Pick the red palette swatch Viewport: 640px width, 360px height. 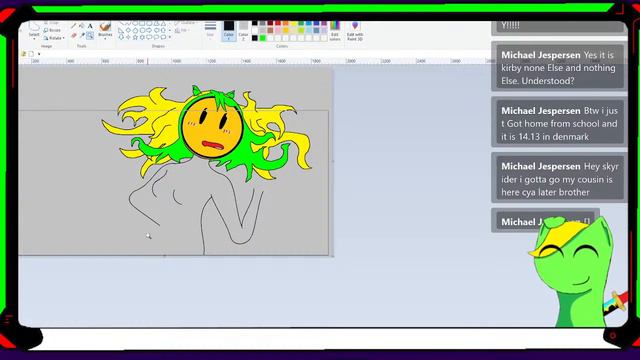point(278,23)
